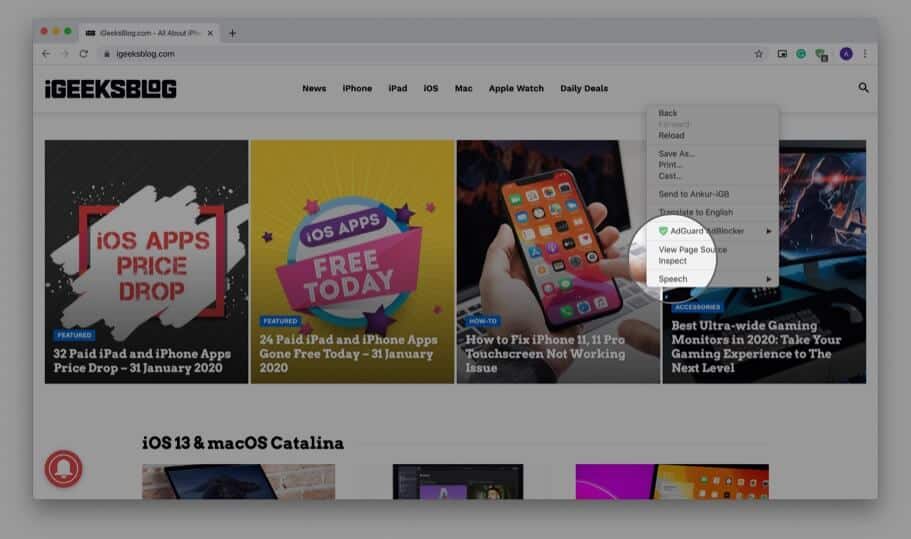Reload the page with the toolbar refresh icon
The image size is (911, 539).
coord(84,53)
